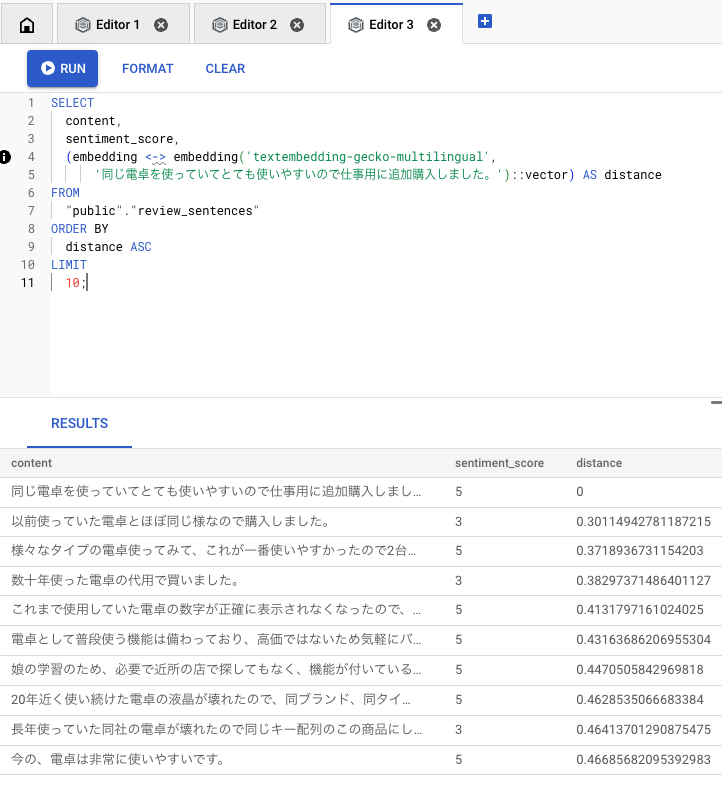This screenshot has height=785, width=722.
Task: Click distance value 0.46413701290875475
Action: coord(643,730)
